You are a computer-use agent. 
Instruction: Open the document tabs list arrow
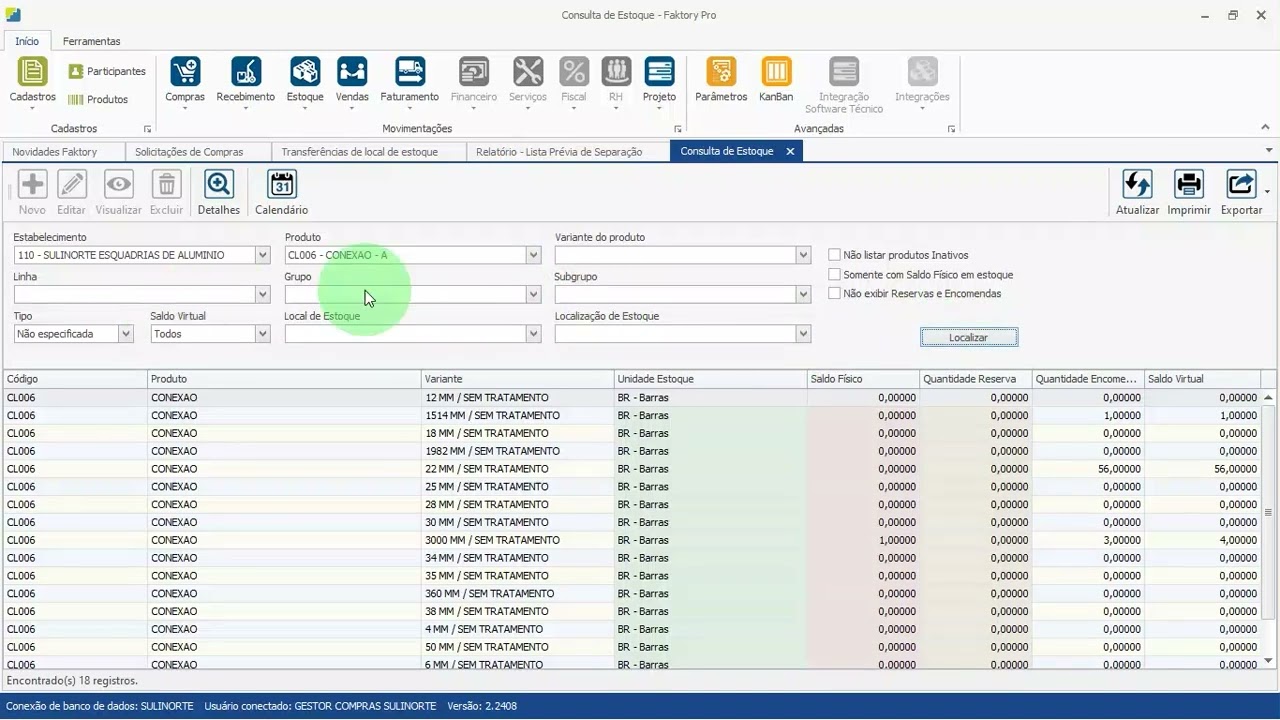coord(1269,151)
